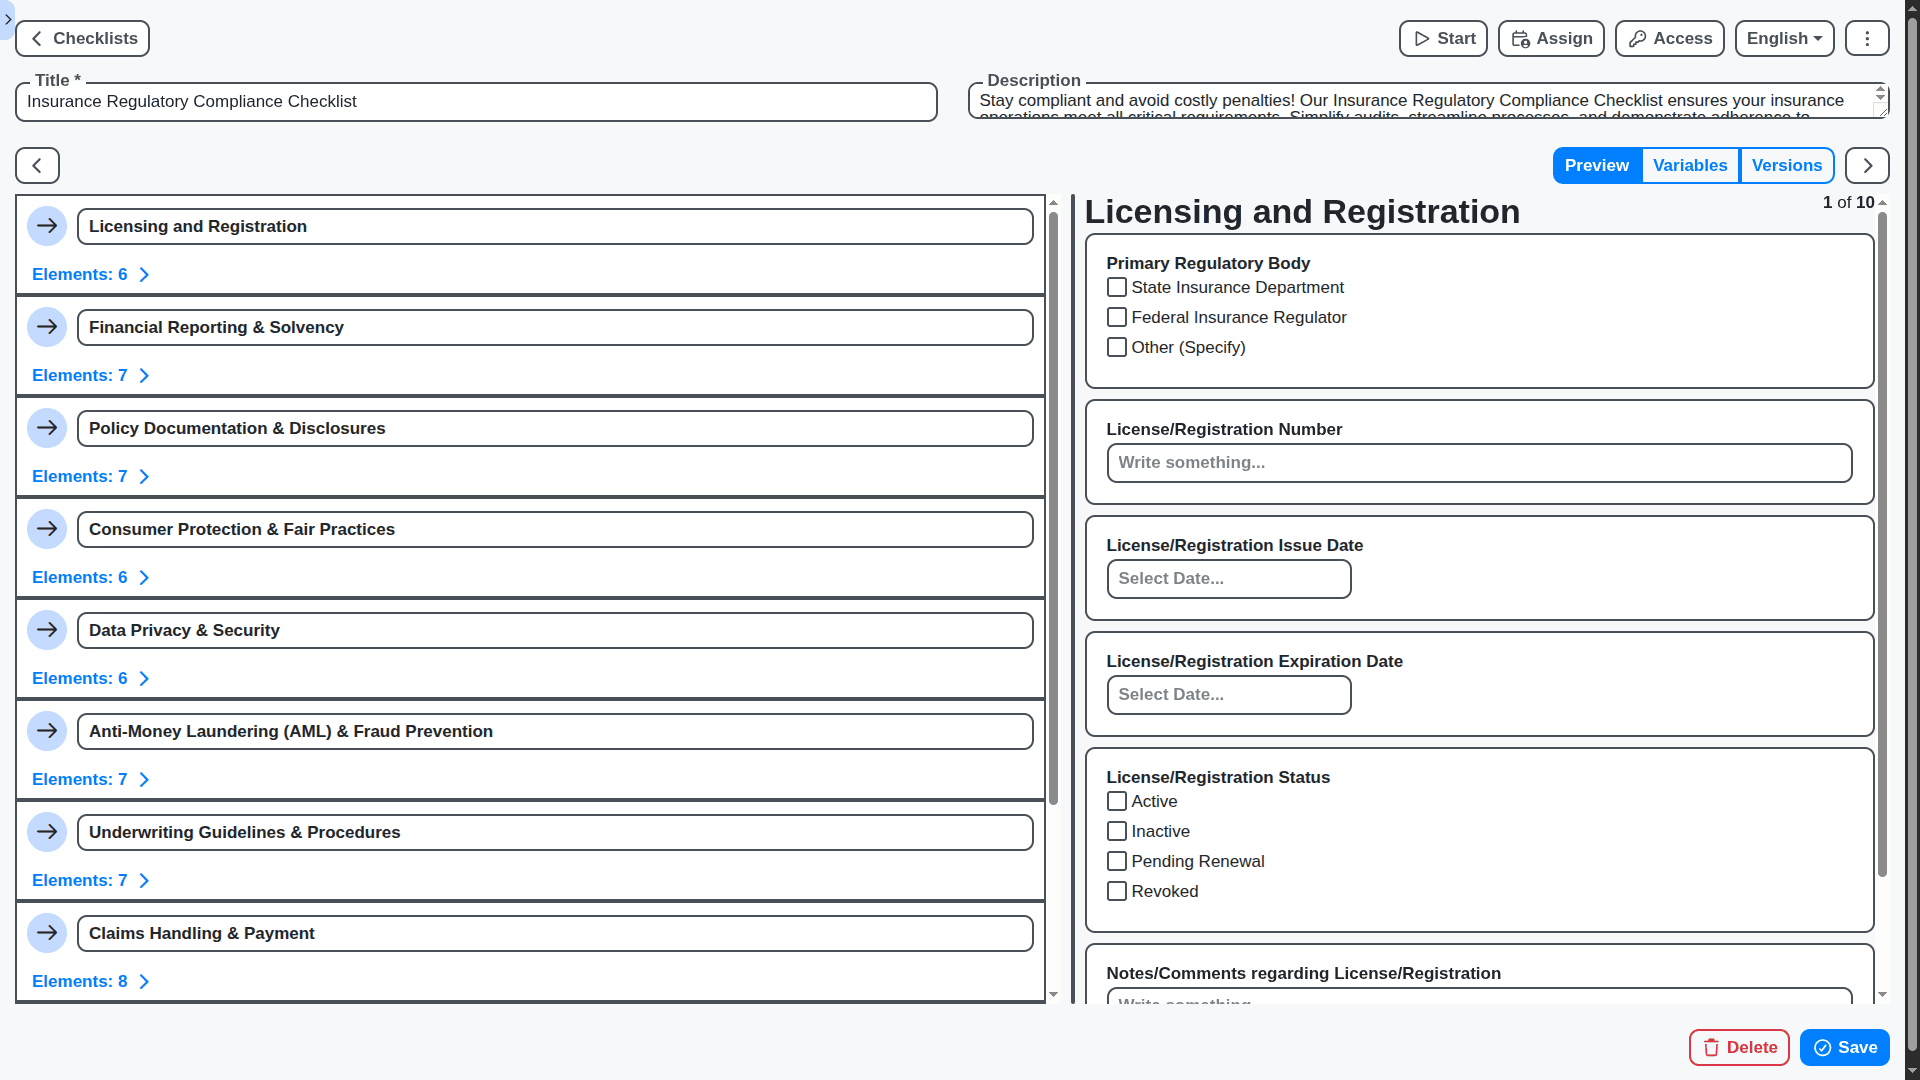The height and width of the screenshot is (1080, 1920).
Task: Enable the Active license status checkbox
Action: tap(1117, 801)
